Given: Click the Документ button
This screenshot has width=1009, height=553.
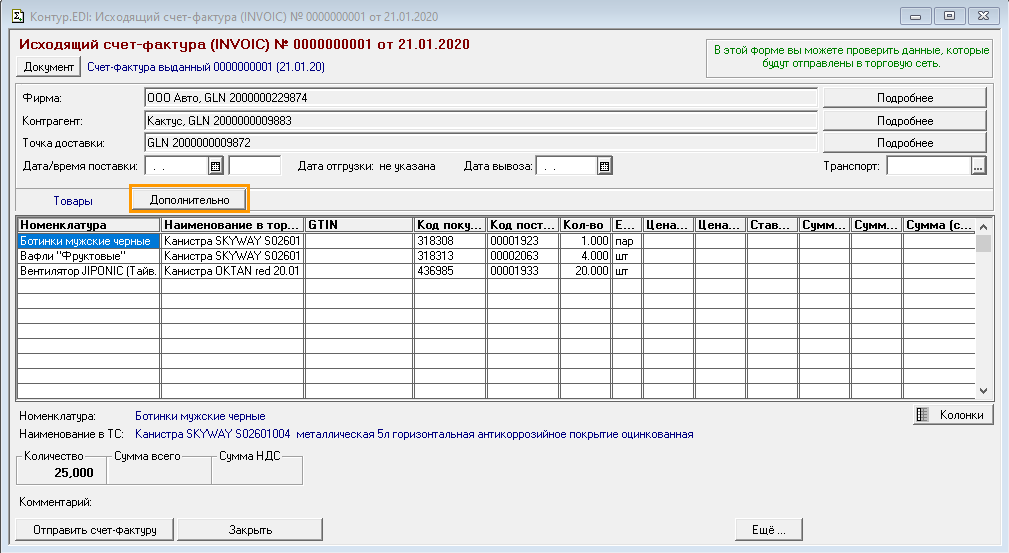Looking at the screenshot, I should (48, 67).
